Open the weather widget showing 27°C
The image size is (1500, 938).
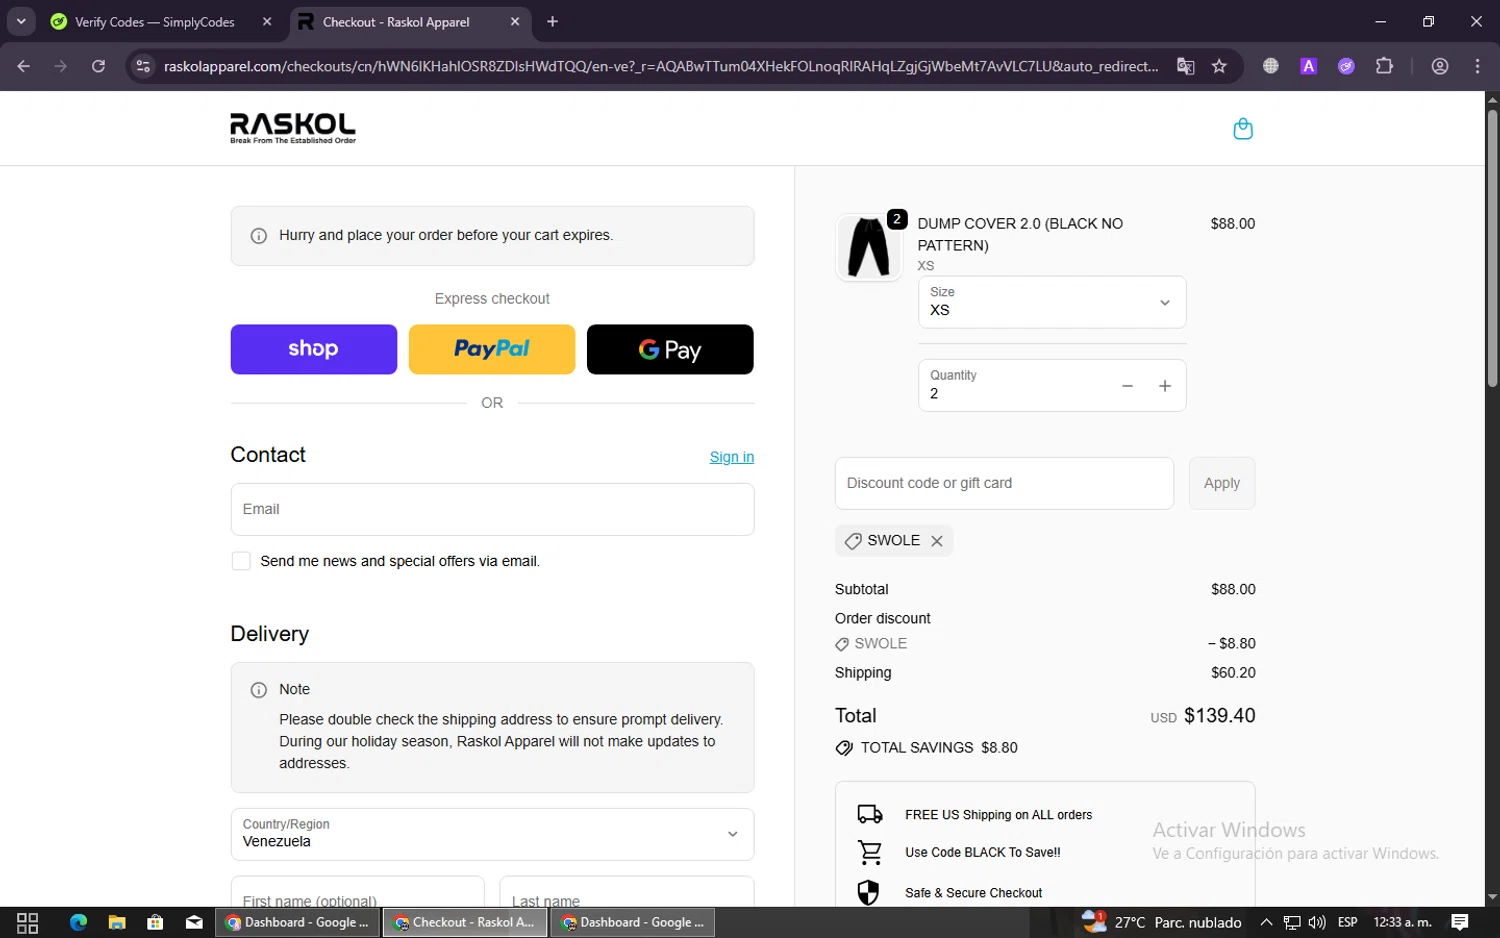(x=1162, y=922)
